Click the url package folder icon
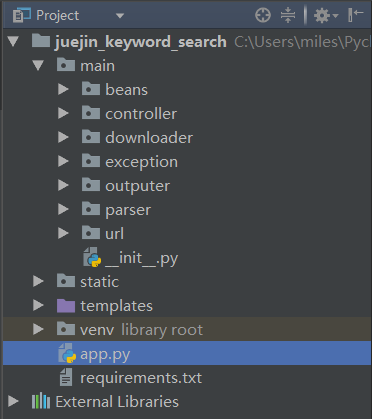372x419 pixels. point(91,233)
